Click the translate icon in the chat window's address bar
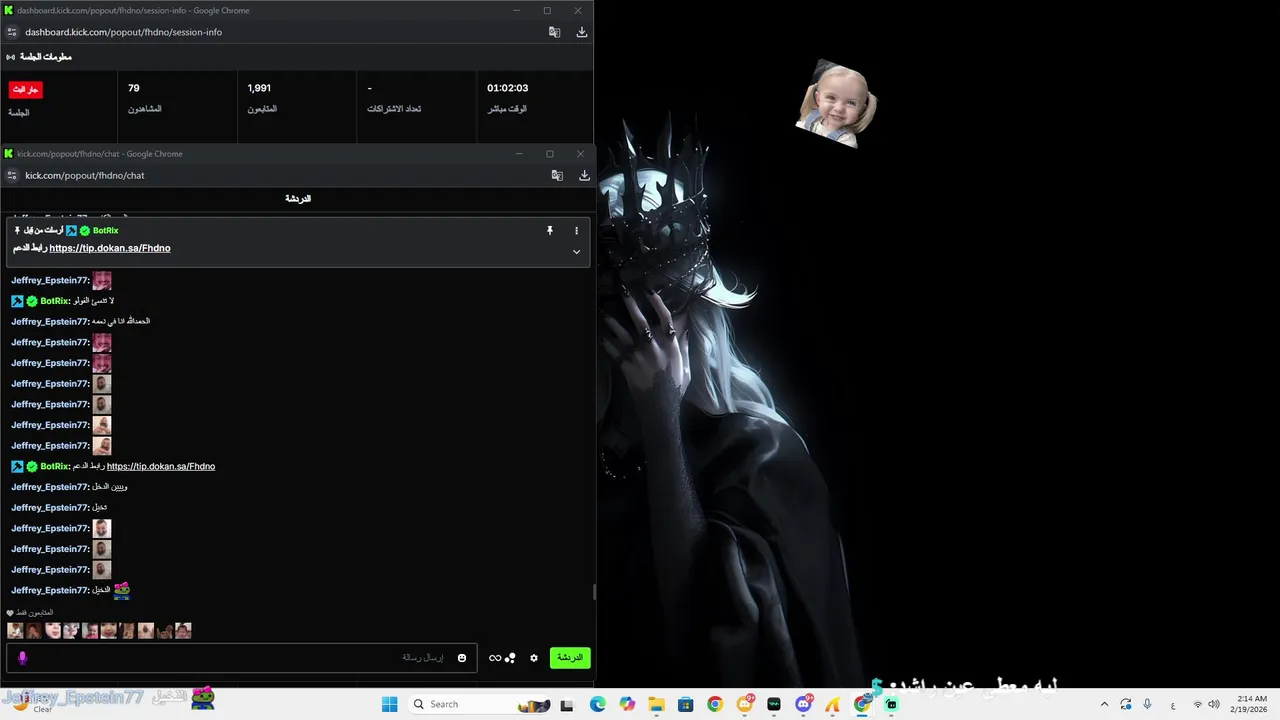This screenshot has width=1280, height=720. pos(557,175)
